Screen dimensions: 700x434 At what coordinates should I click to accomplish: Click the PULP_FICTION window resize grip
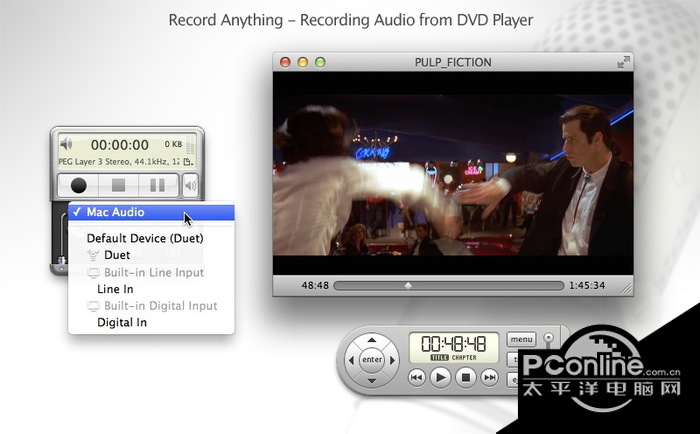point(627,289)
